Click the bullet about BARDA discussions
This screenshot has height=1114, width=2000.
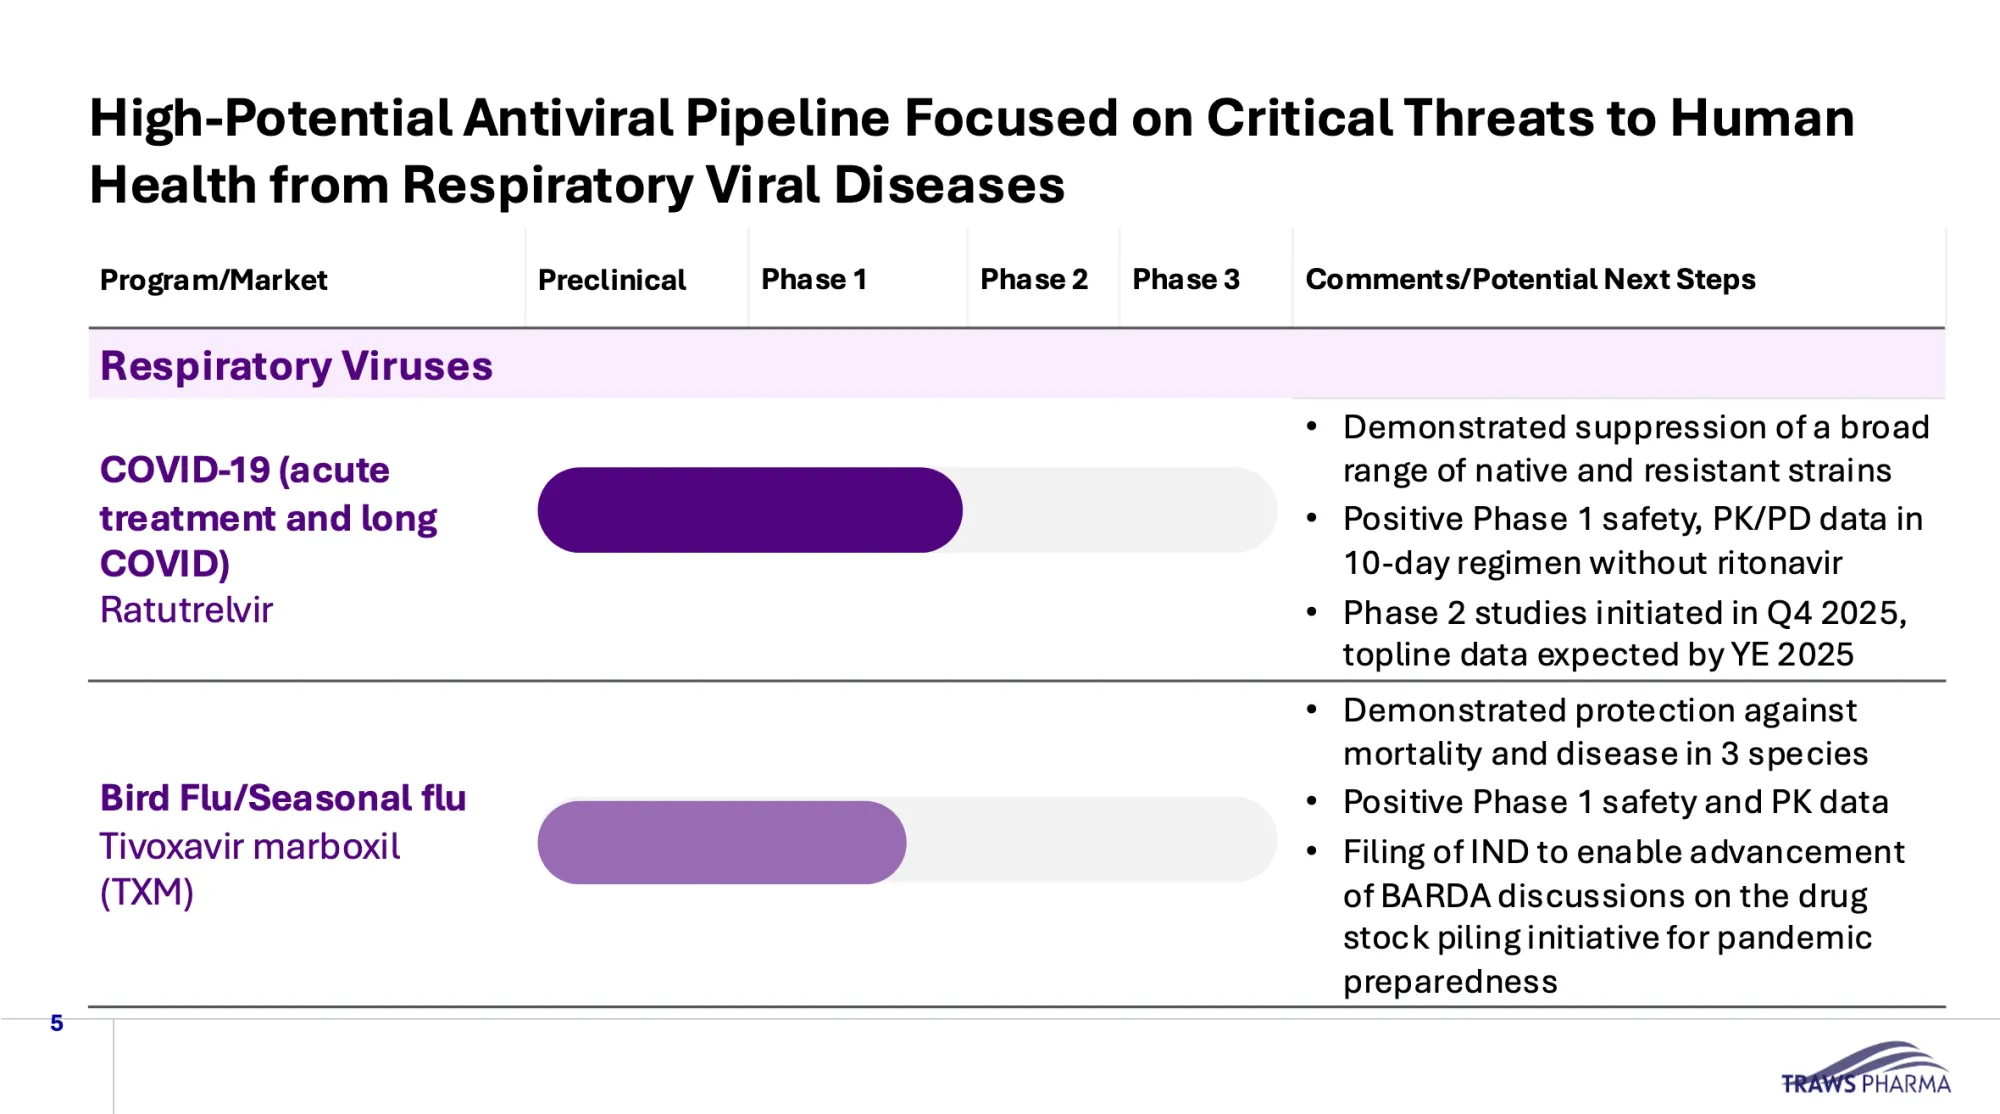click(x=1622, y=916)
